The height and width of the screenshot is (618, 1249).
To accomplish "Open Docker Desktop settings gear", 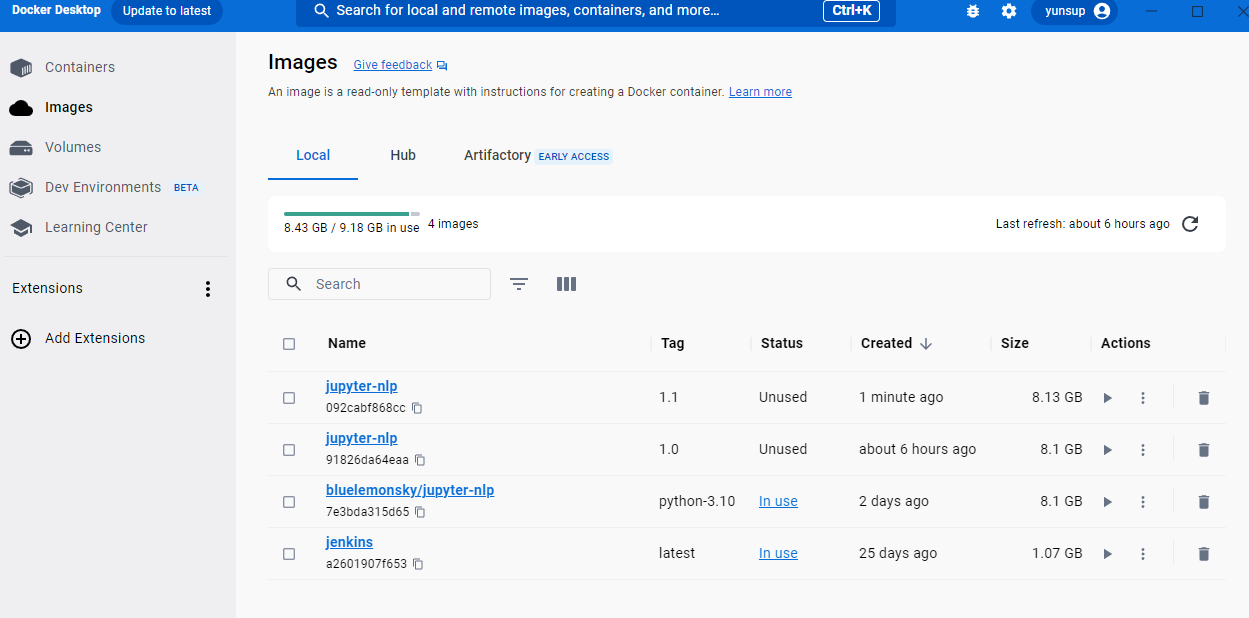I will click(x=1009, y=11).
